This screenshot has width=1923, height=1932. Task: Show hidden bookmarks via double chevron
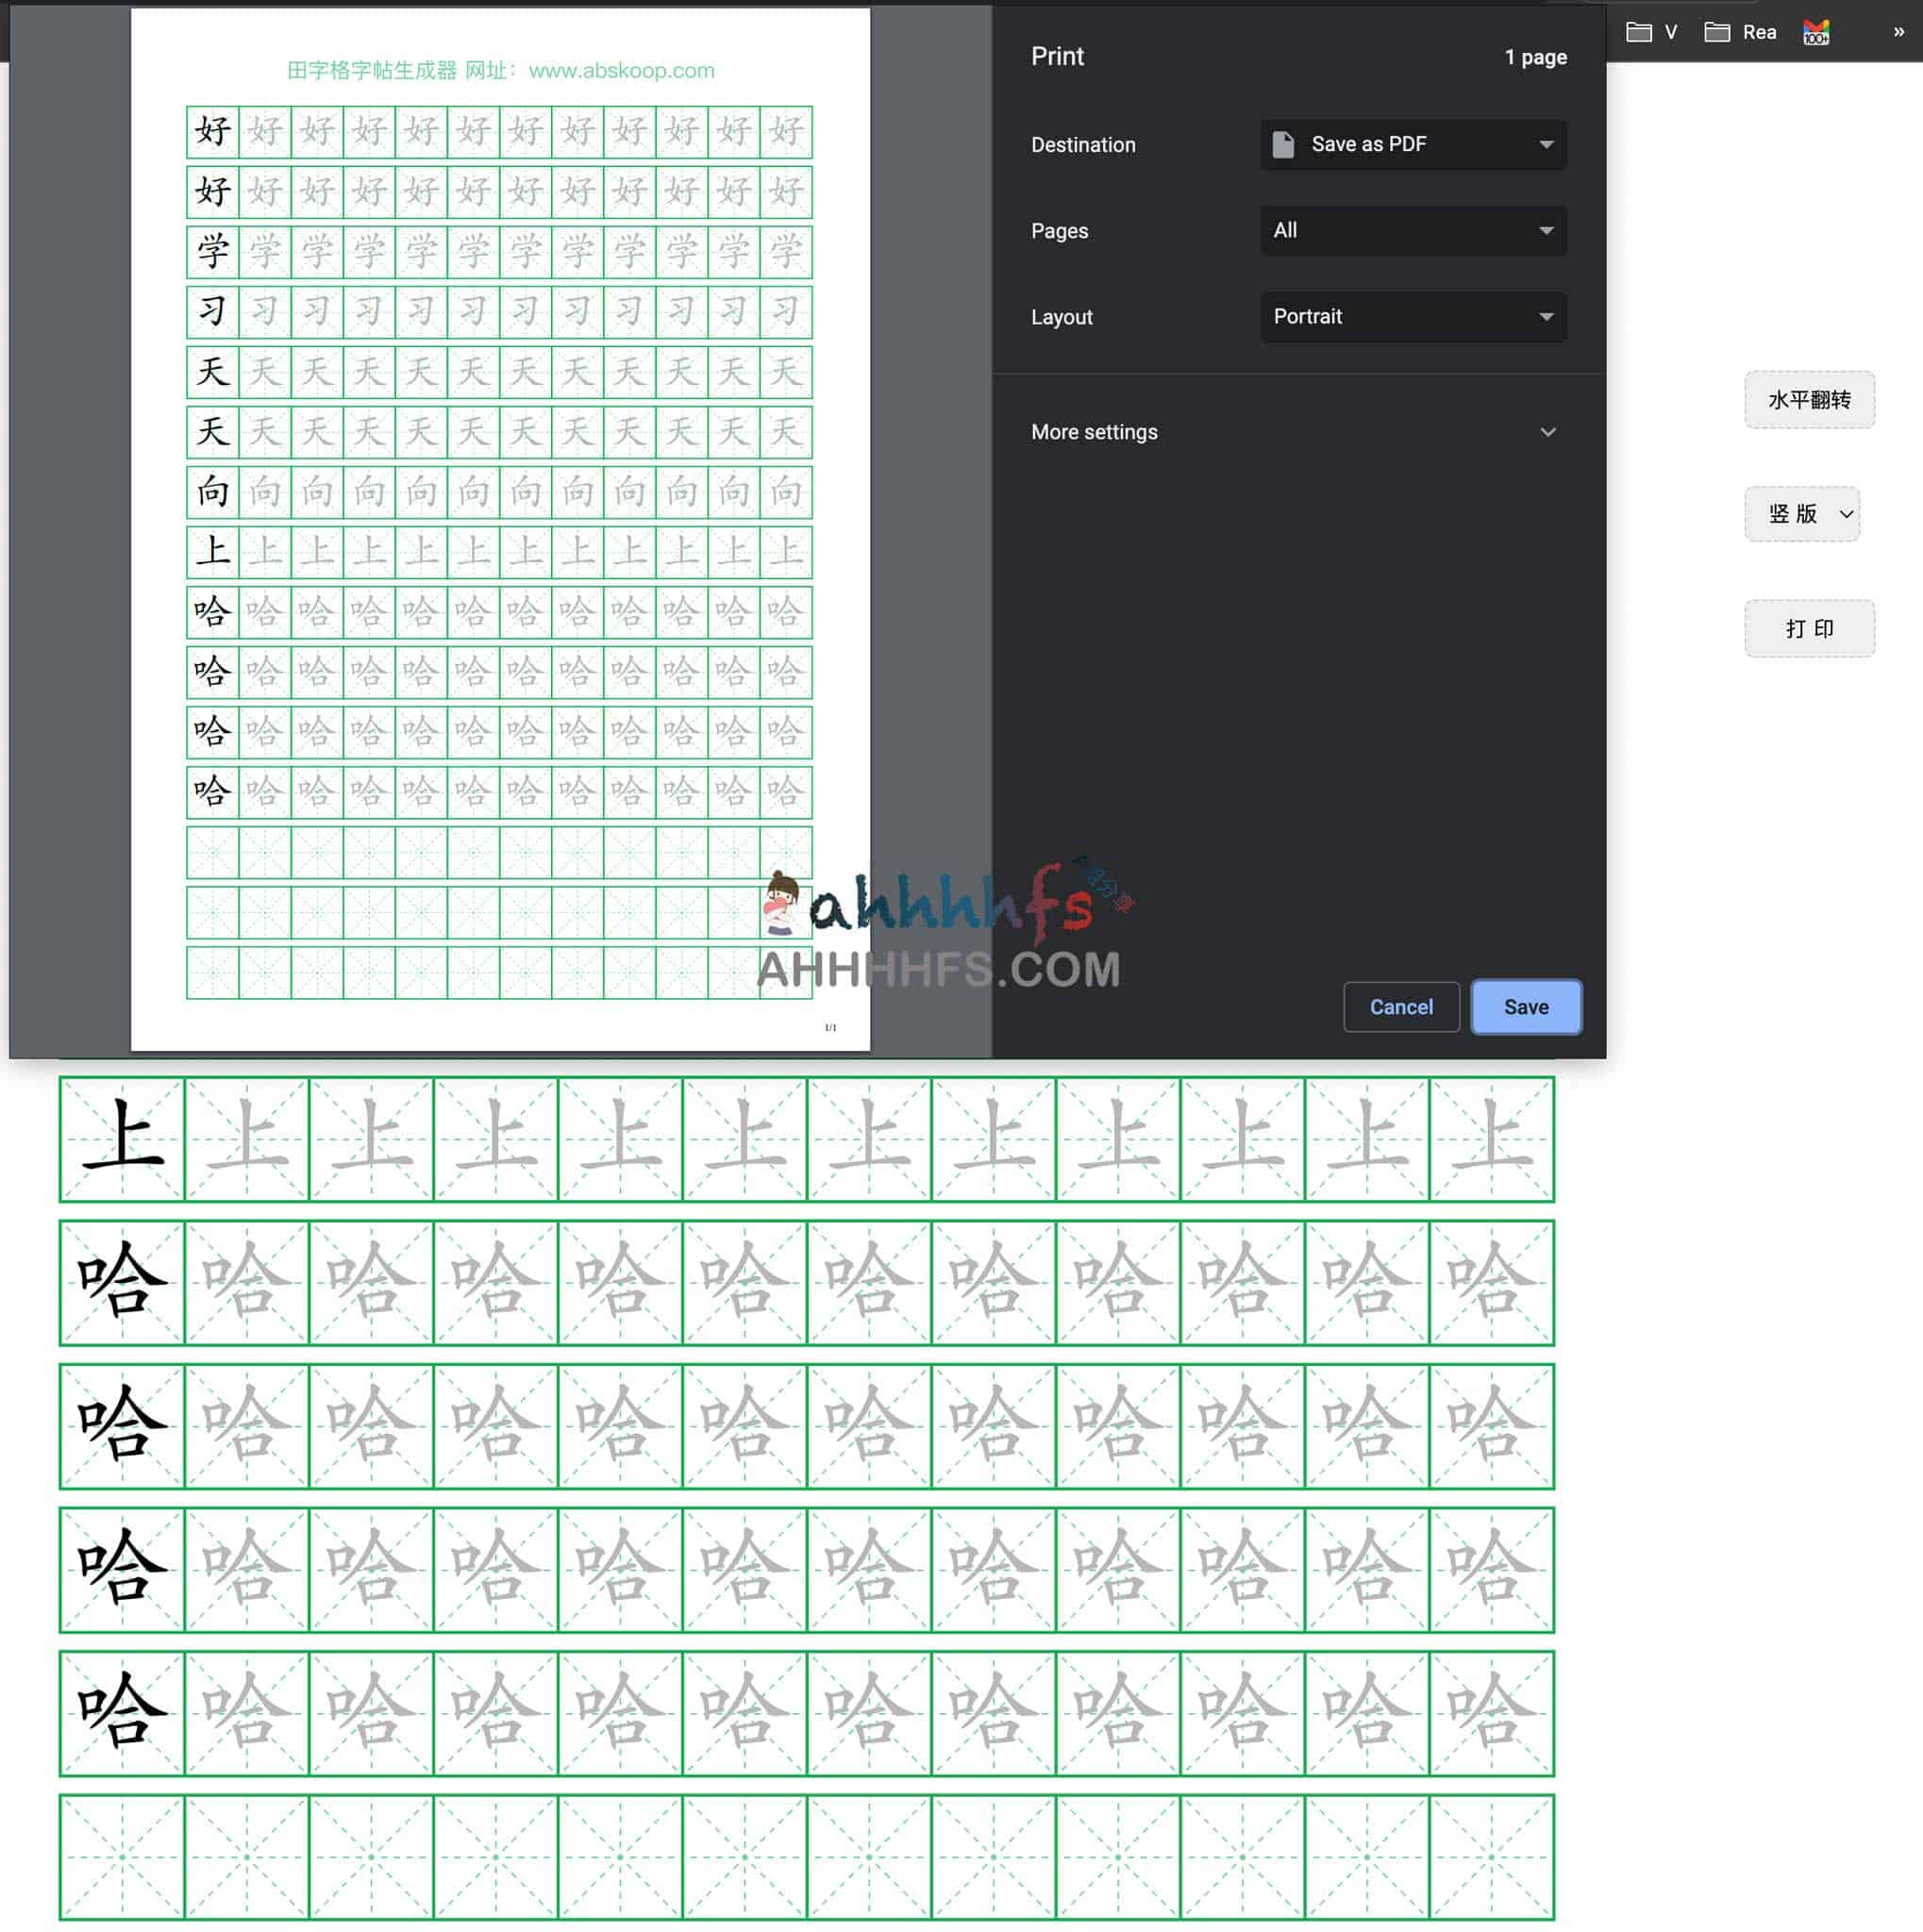click(x=1898, y=32)
